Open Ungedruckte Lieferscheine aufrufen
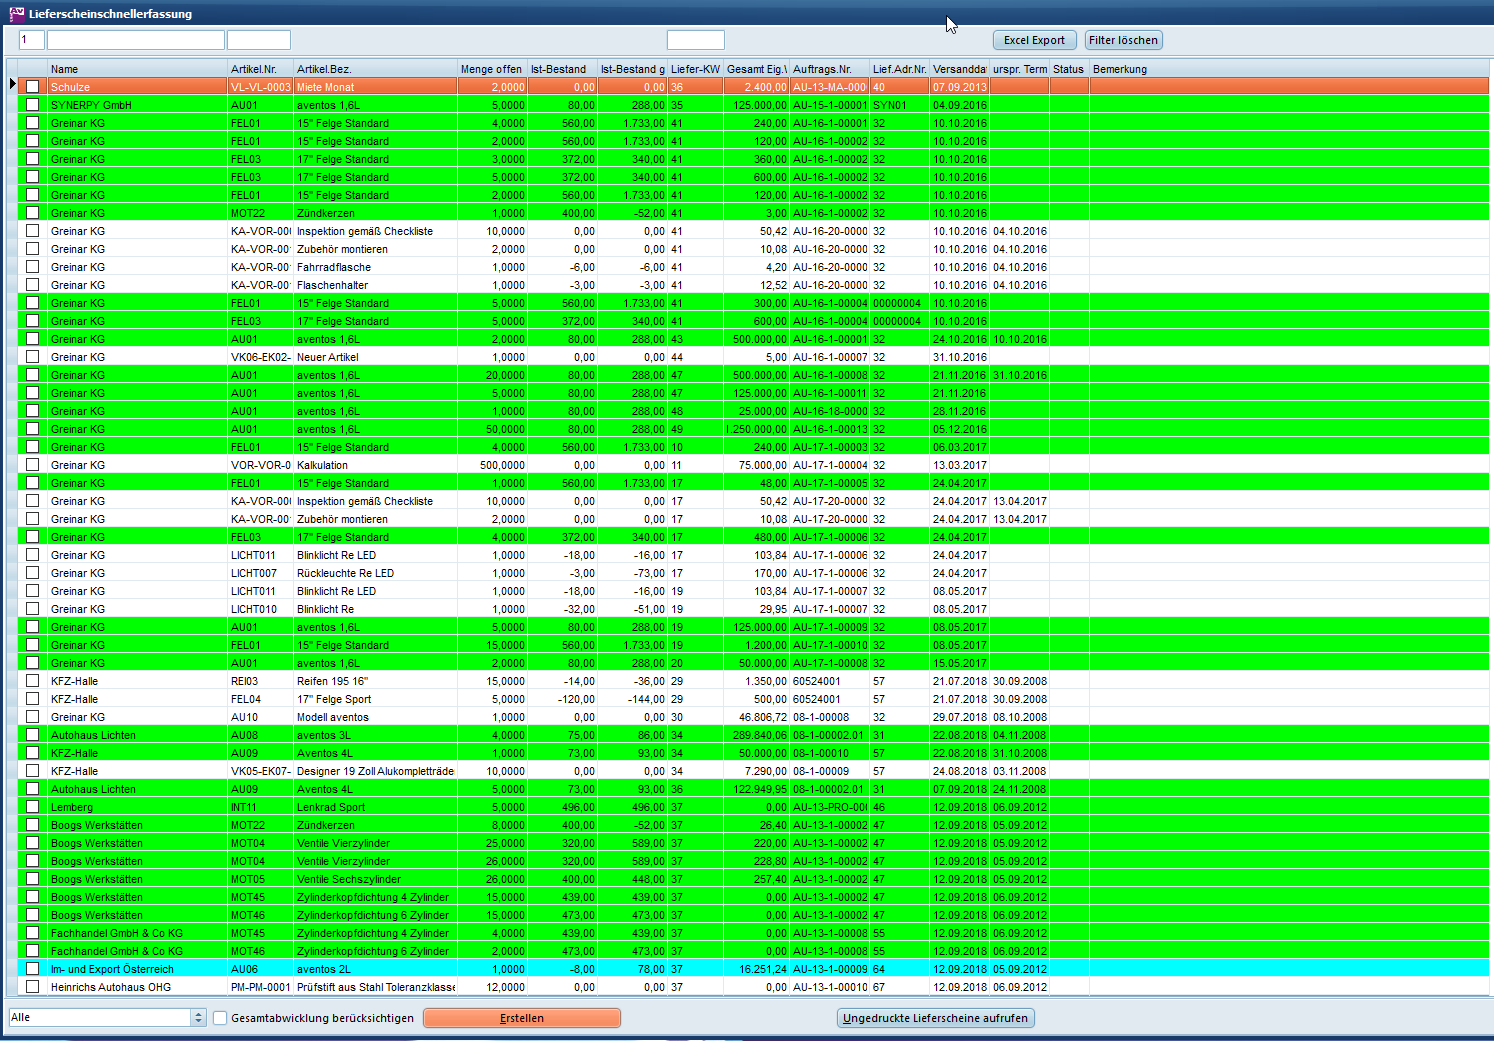The height and width of the screenshot is (1041, 1494). [x=935, y=1018]
